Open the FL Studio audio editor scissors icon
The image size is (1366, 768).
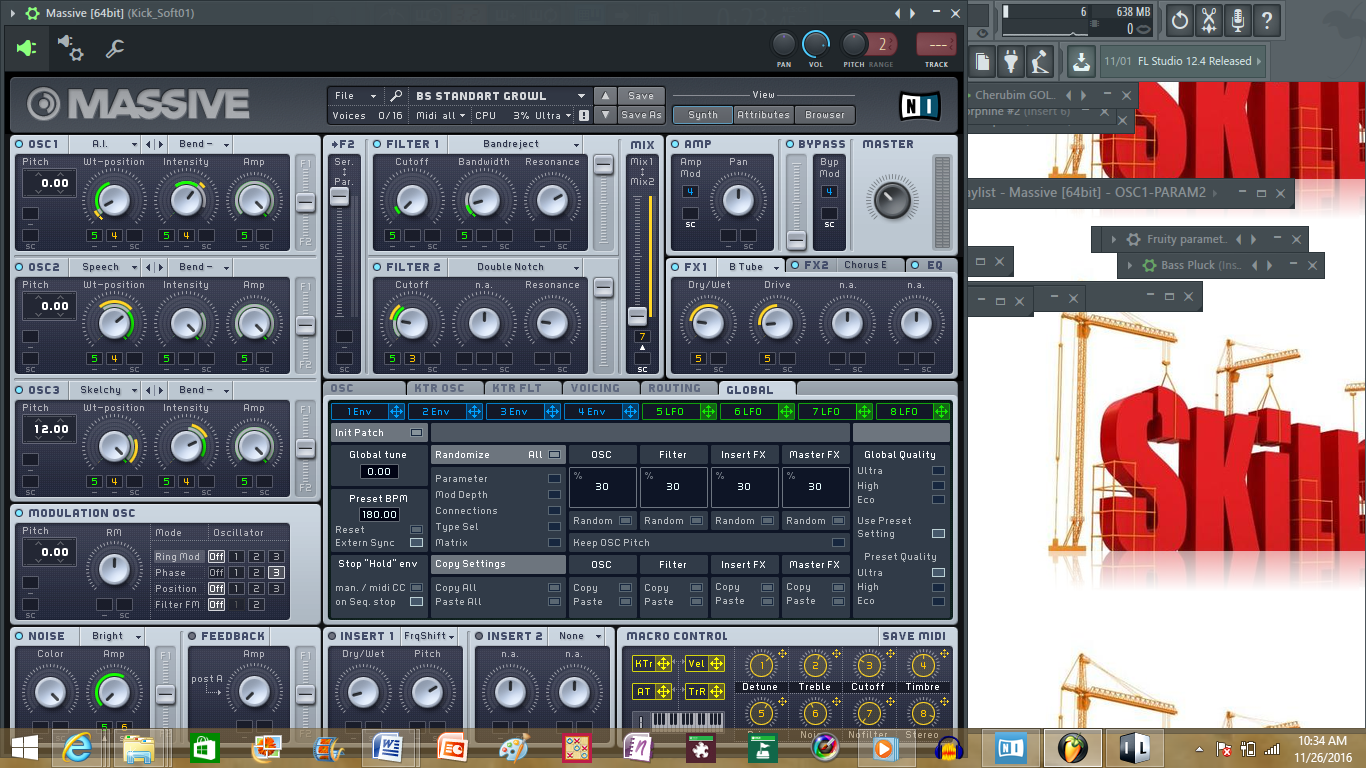pos(1209,19)
